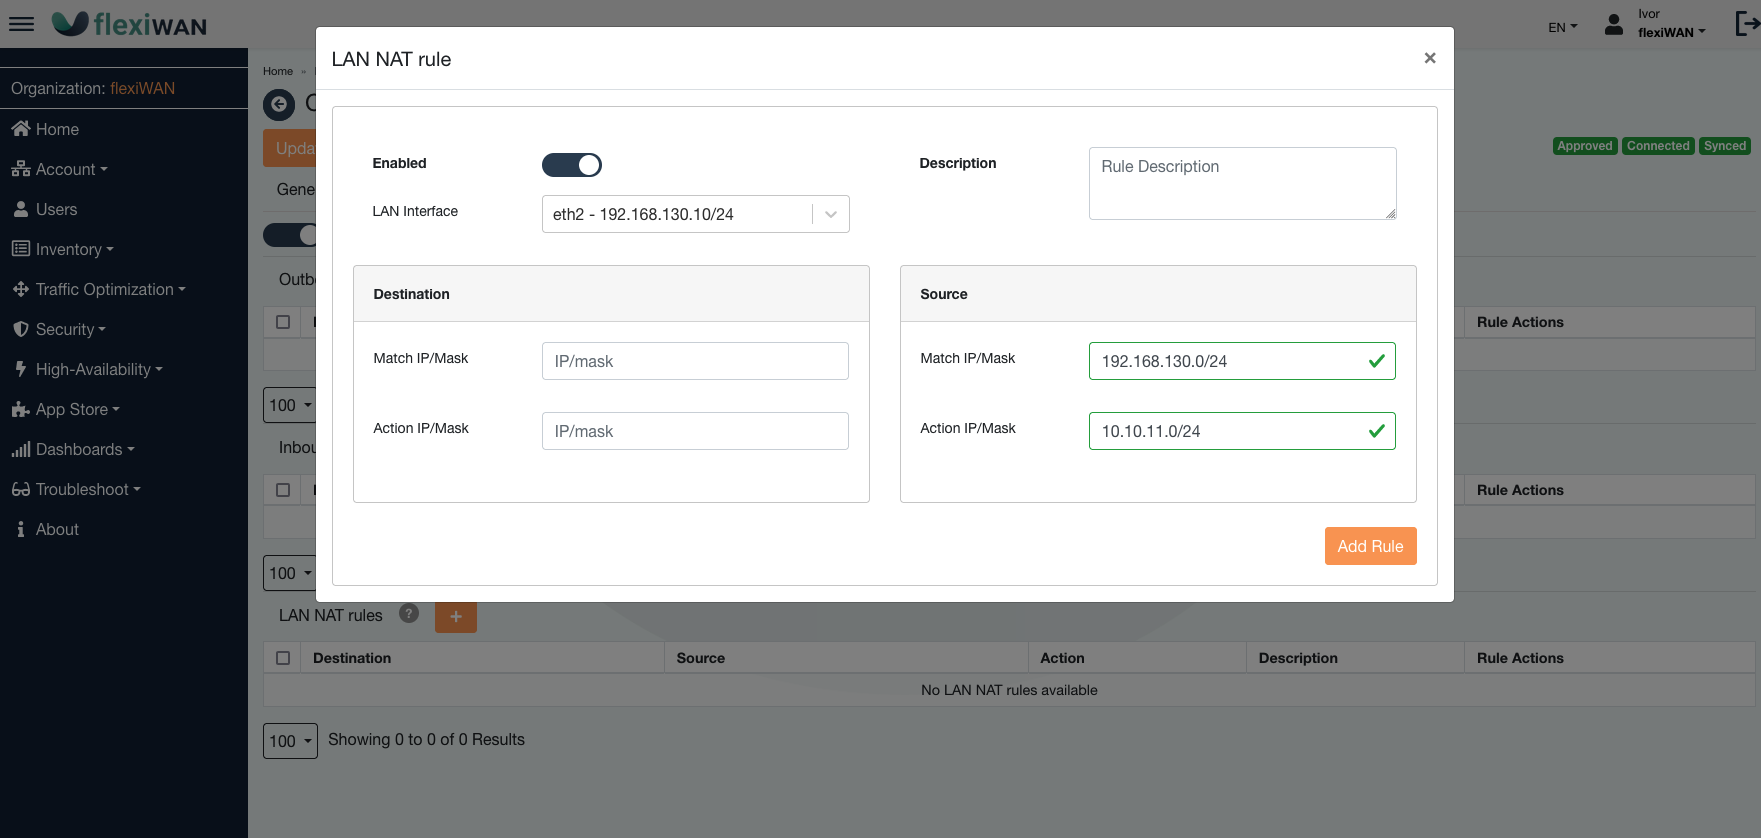Open the About page in sidebar
This screenshot has height=838, width=1761.
coord(57,529)
